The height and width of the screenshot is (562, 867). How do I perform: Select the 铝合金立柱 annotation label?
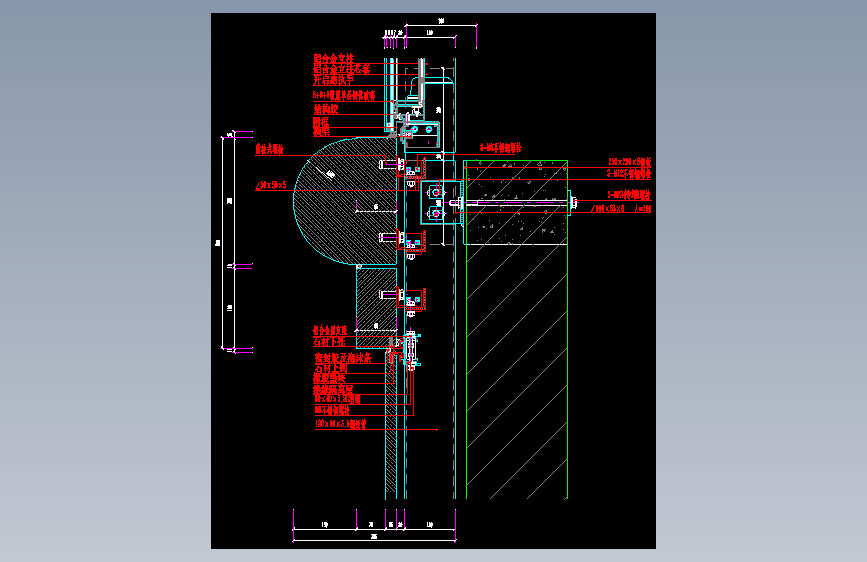333,59
